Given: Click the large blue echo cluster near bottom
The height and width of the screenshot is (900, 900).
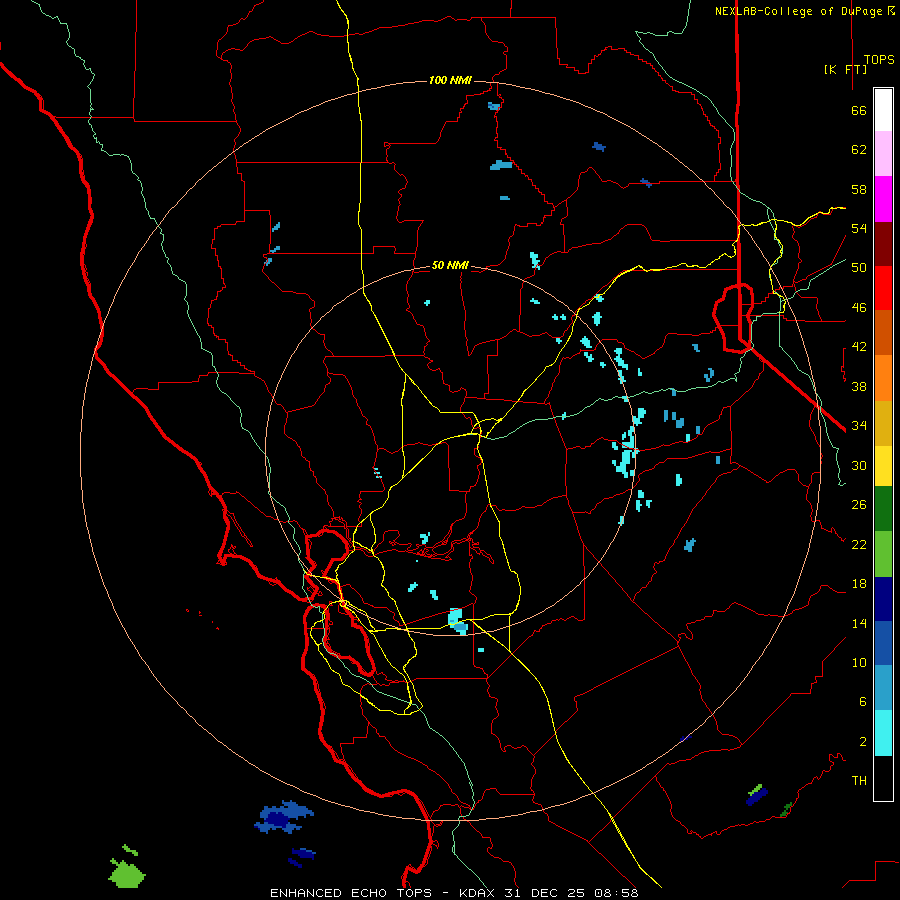Looking at the screenshot, I should 284,817.
